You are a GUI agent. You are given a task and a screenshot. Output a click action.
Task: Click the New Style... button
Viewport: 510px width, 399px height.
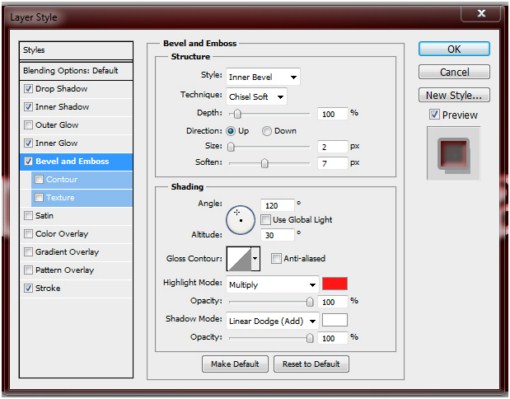454,95
